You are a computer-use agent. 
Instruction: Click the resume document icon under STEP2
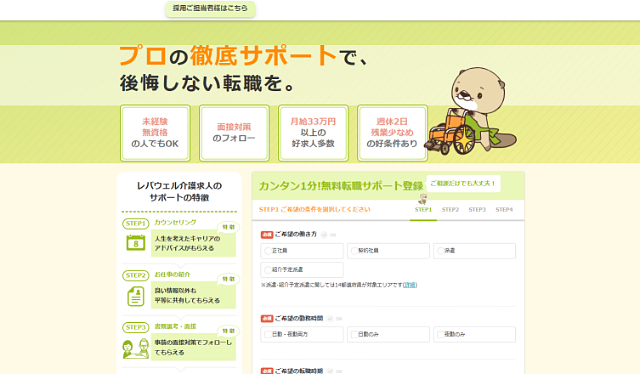[136, 296]
